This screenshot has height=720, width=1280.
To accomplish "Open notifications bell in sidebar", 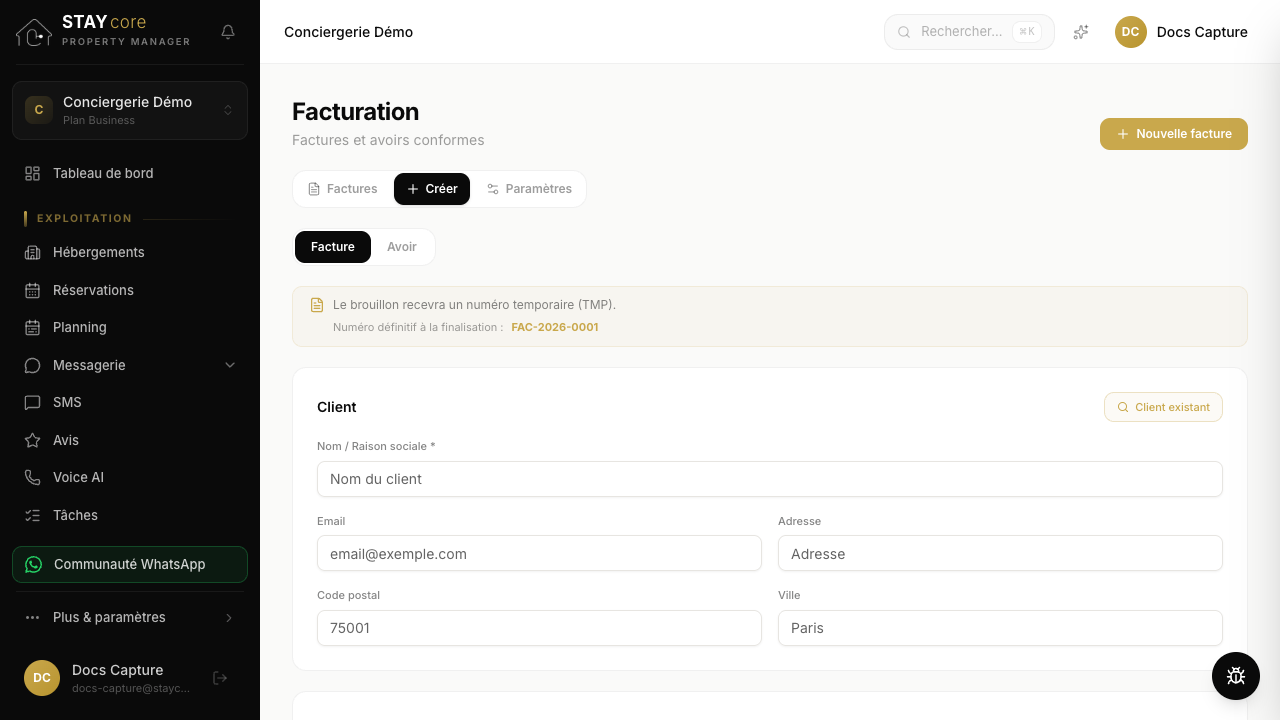I will [x=228, y=32].
